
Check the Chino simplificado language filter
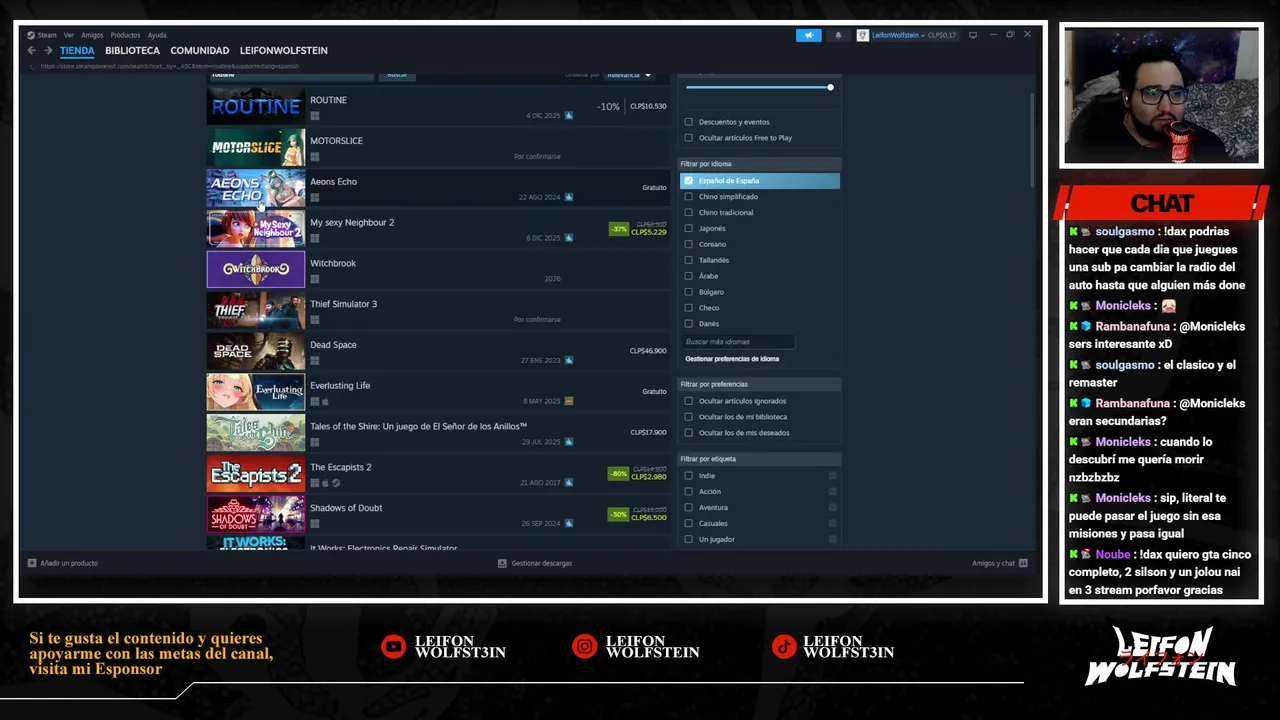pyautogui.click(x=688, y=197)
